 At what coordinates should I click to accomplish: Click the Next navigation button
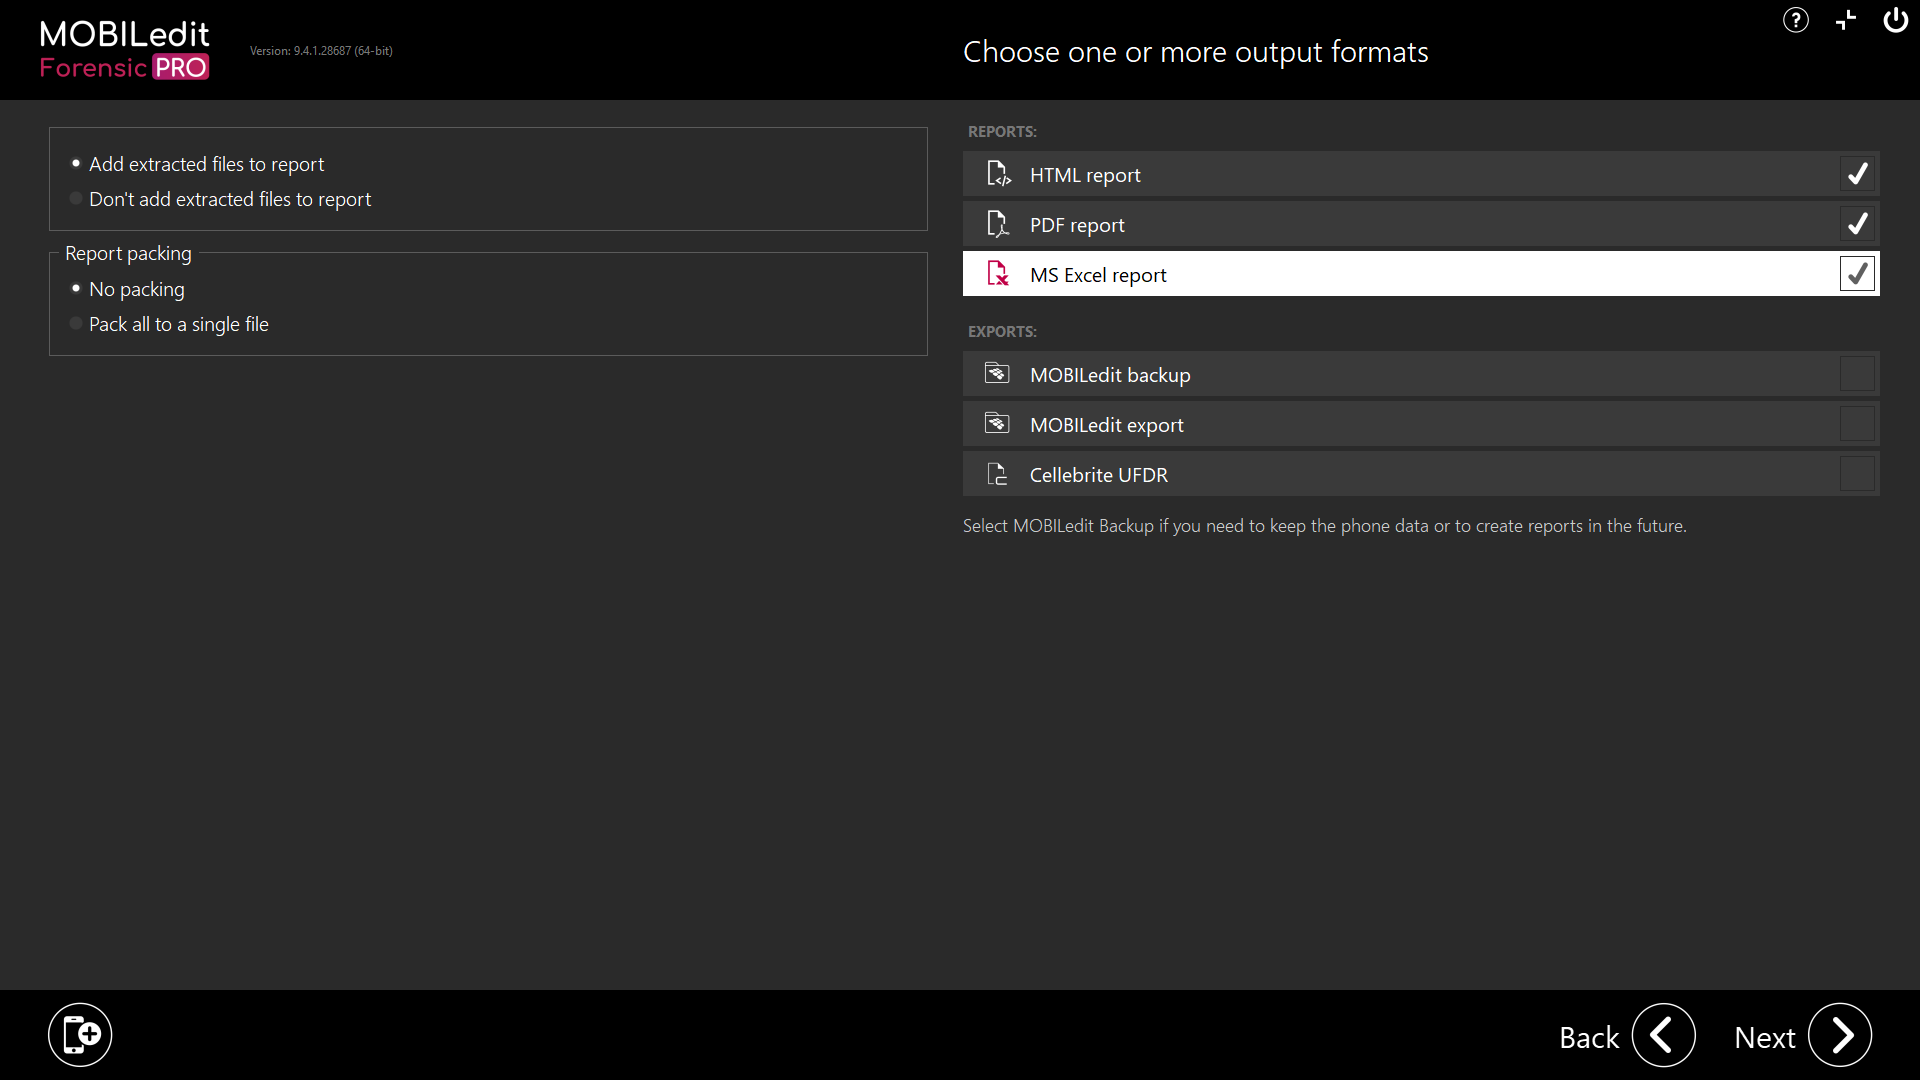pyautogui.click(x=1840, y=1034)
